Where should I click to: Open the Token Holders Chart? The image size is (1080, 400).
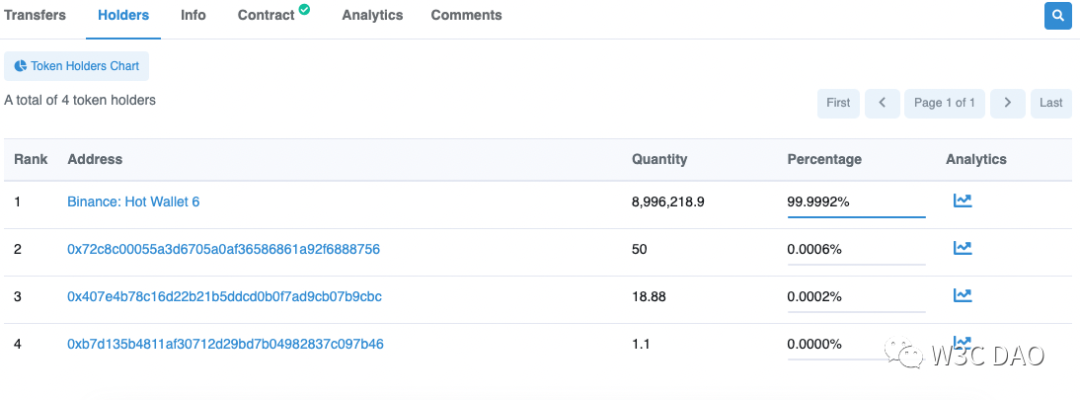click(77, 66)
